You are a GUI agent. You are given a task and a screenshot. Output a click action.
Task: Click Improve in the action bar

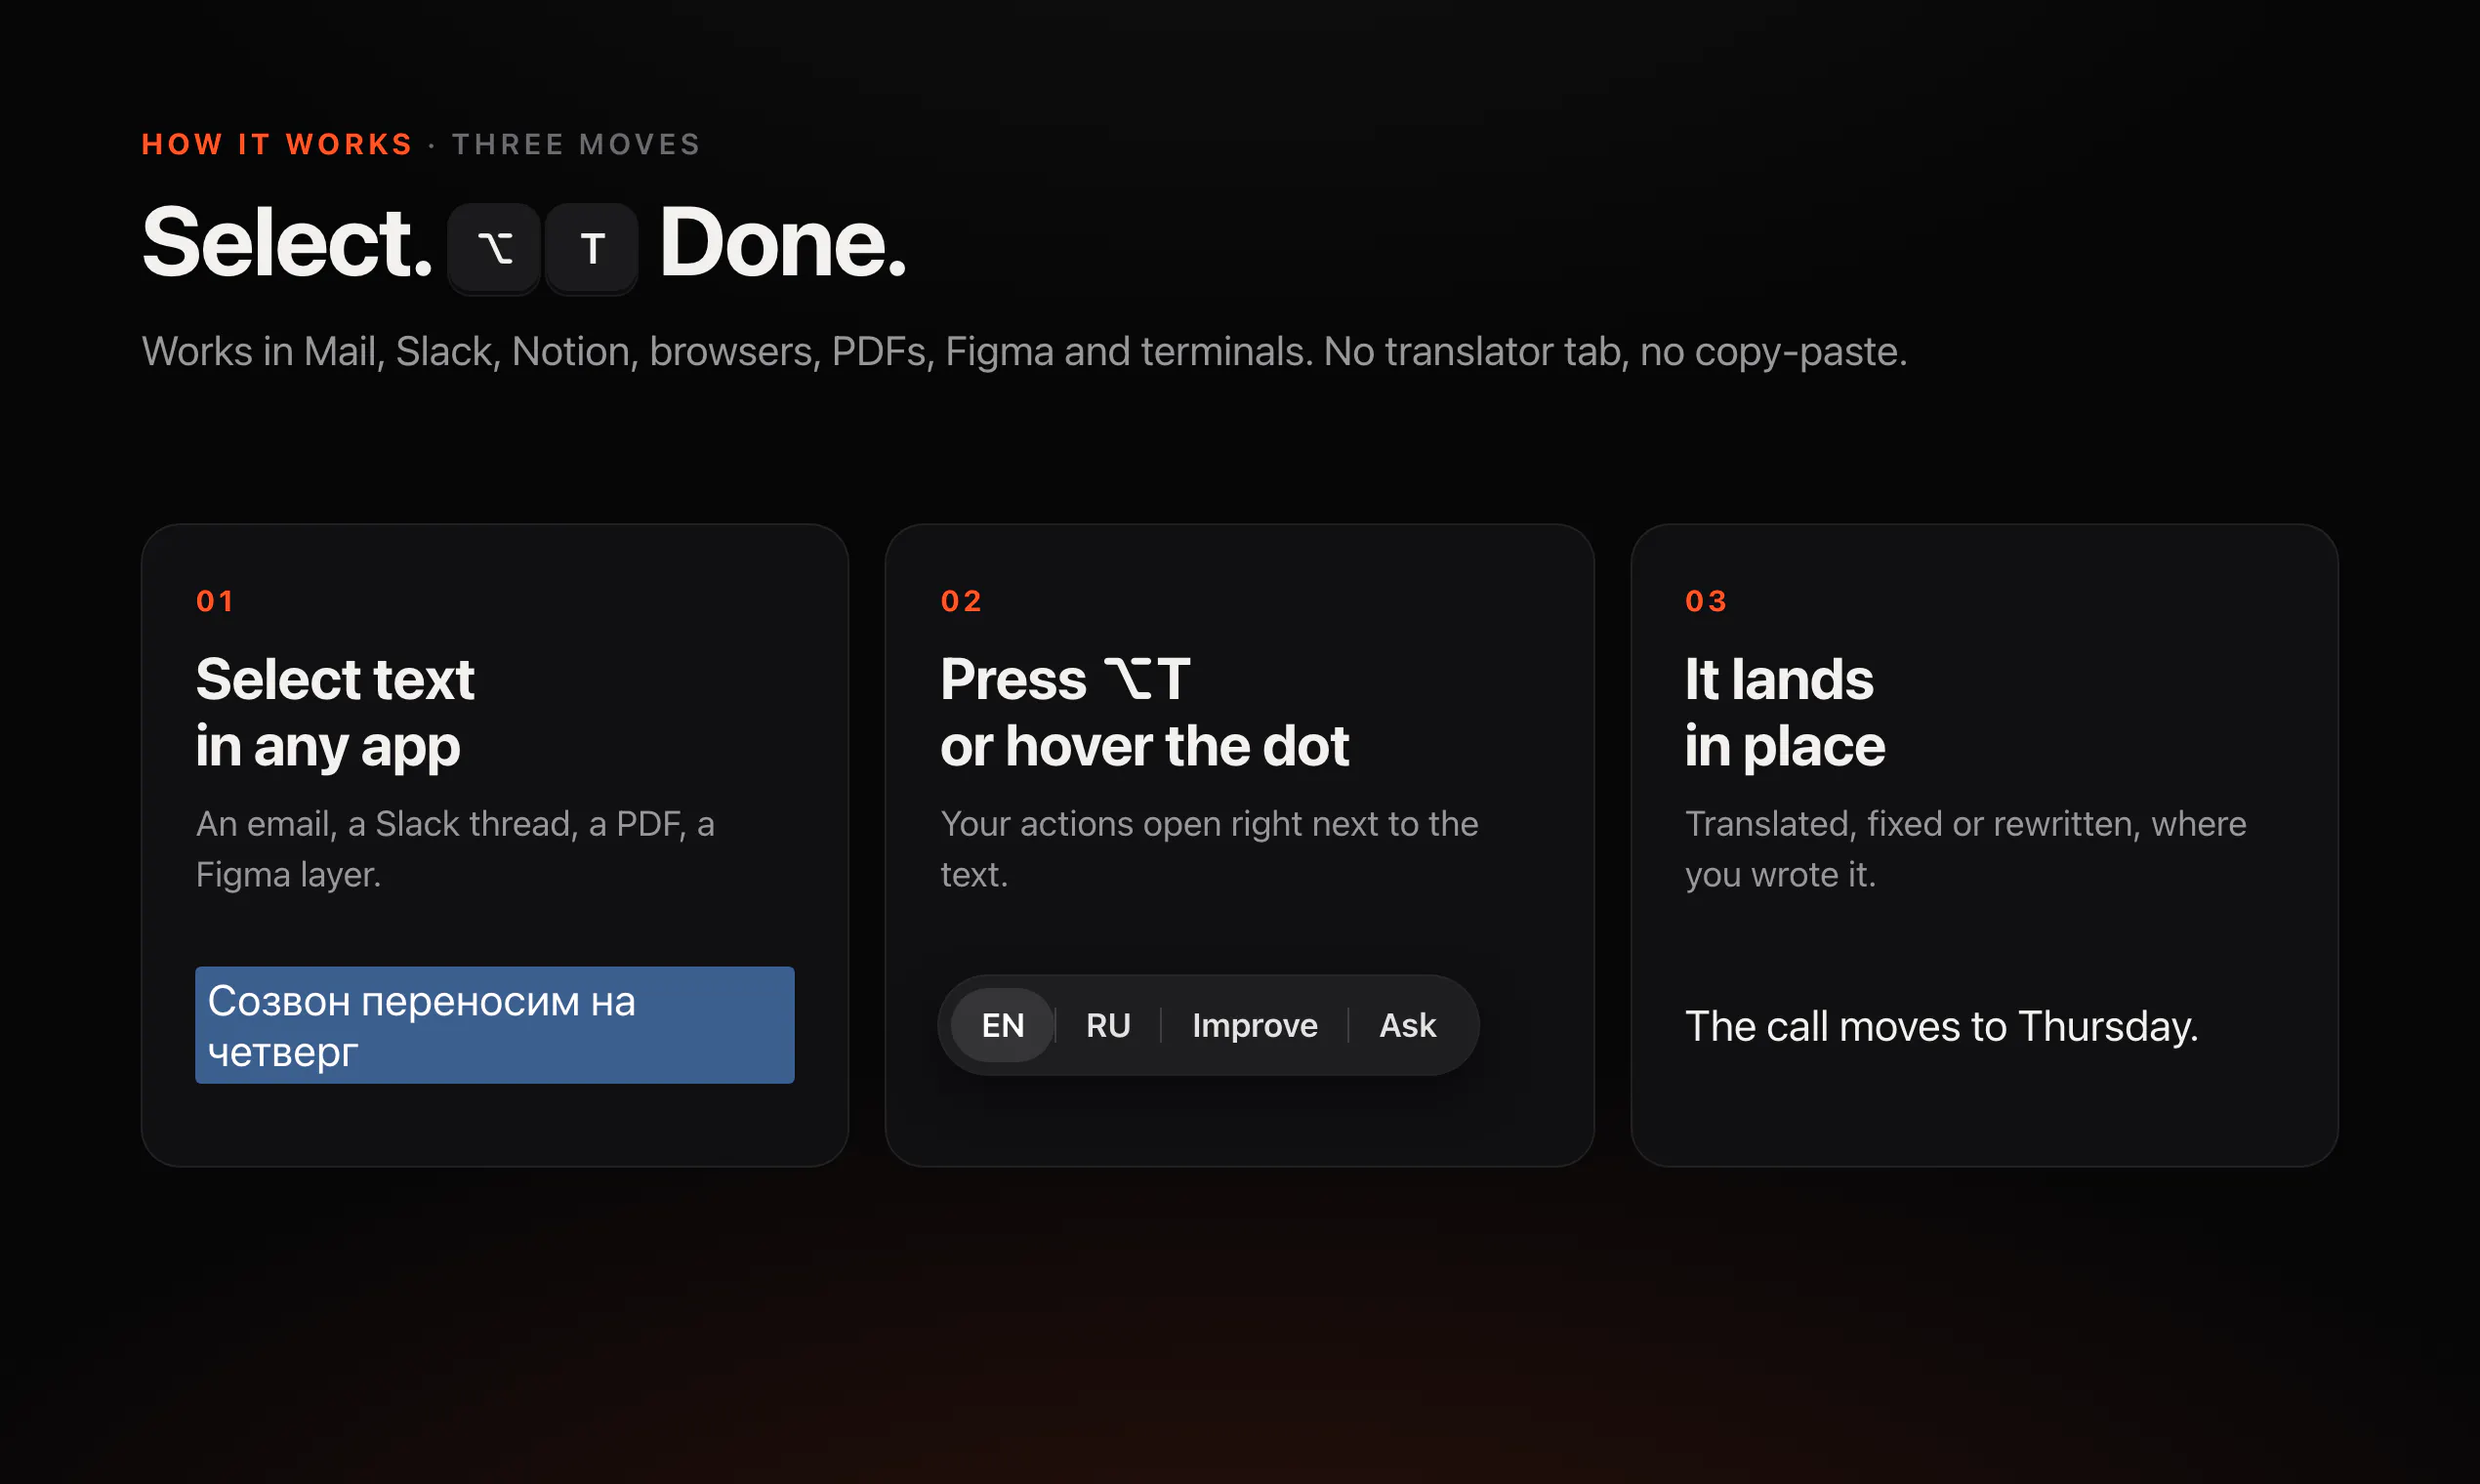(1255, 1025)
